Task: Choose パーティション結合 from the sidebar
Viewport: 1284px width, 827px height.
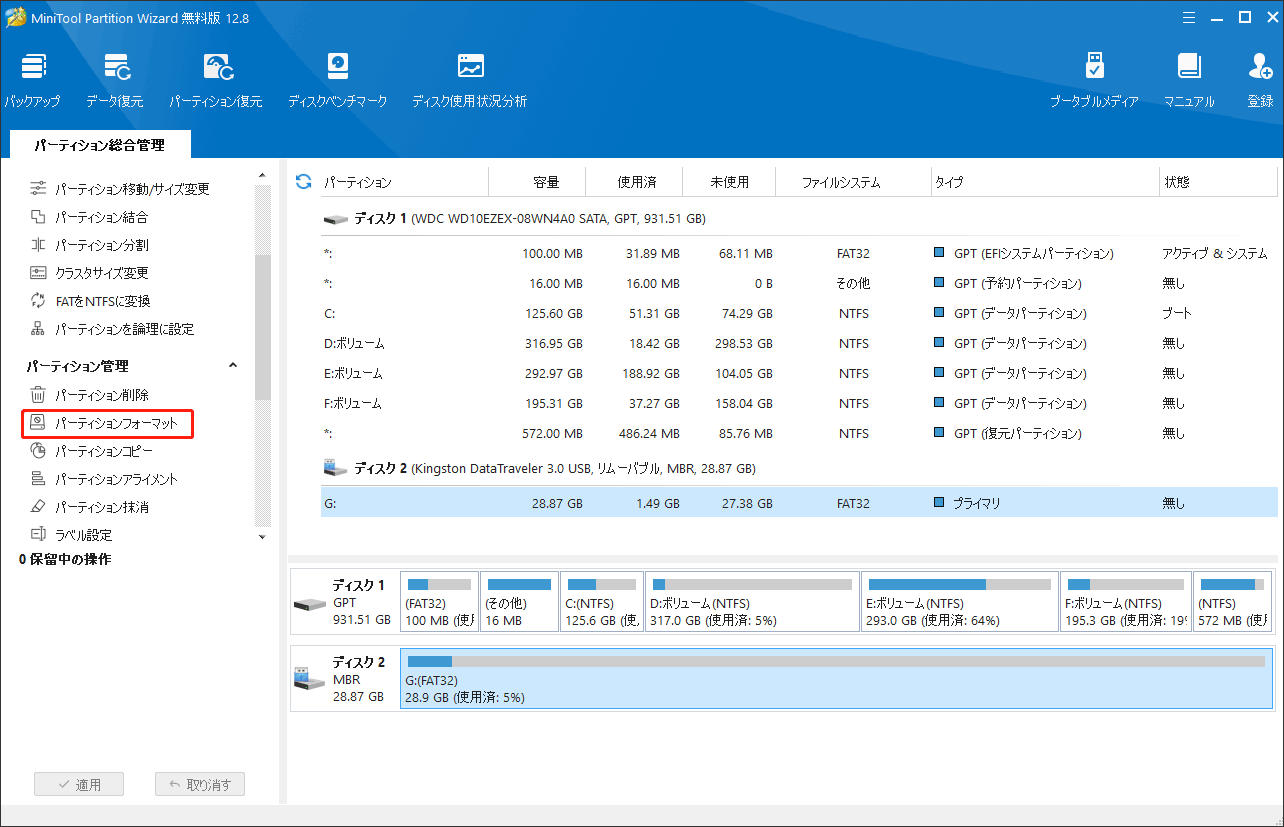Action: 89,217
